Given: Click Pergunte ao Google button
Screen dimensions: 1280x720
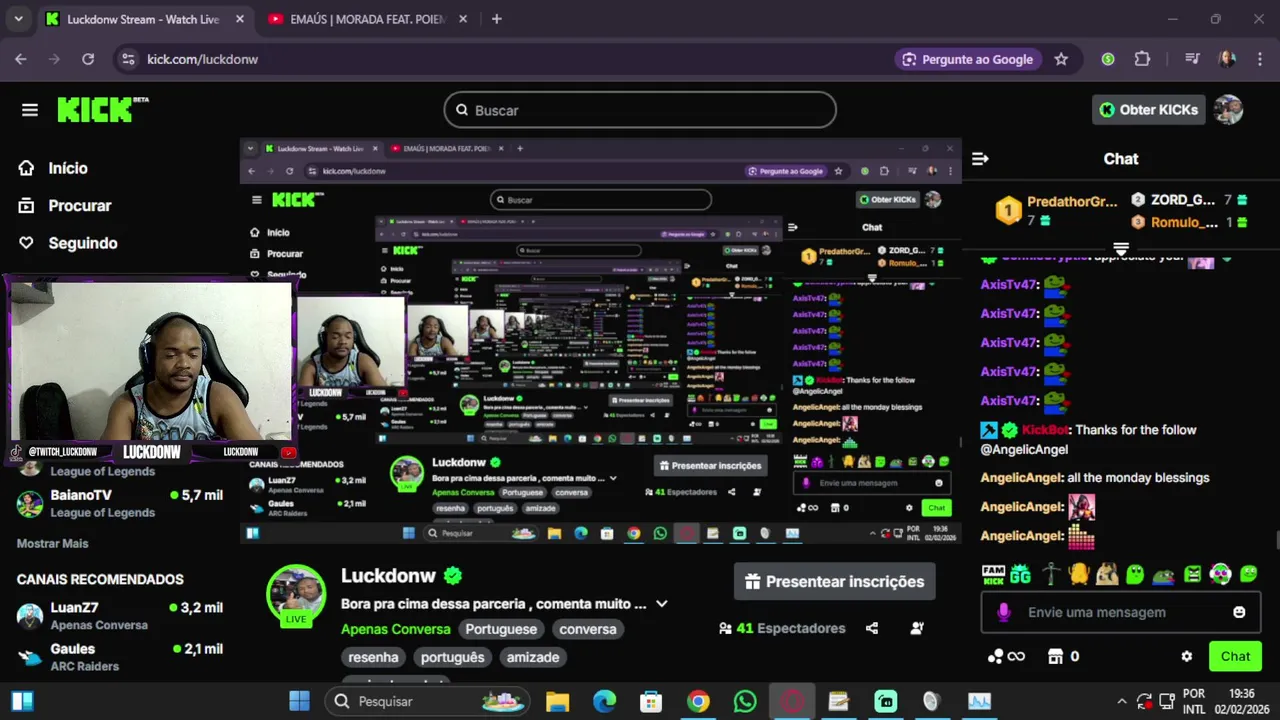Looking at the screenshot, I should click(x=967, y=59).
